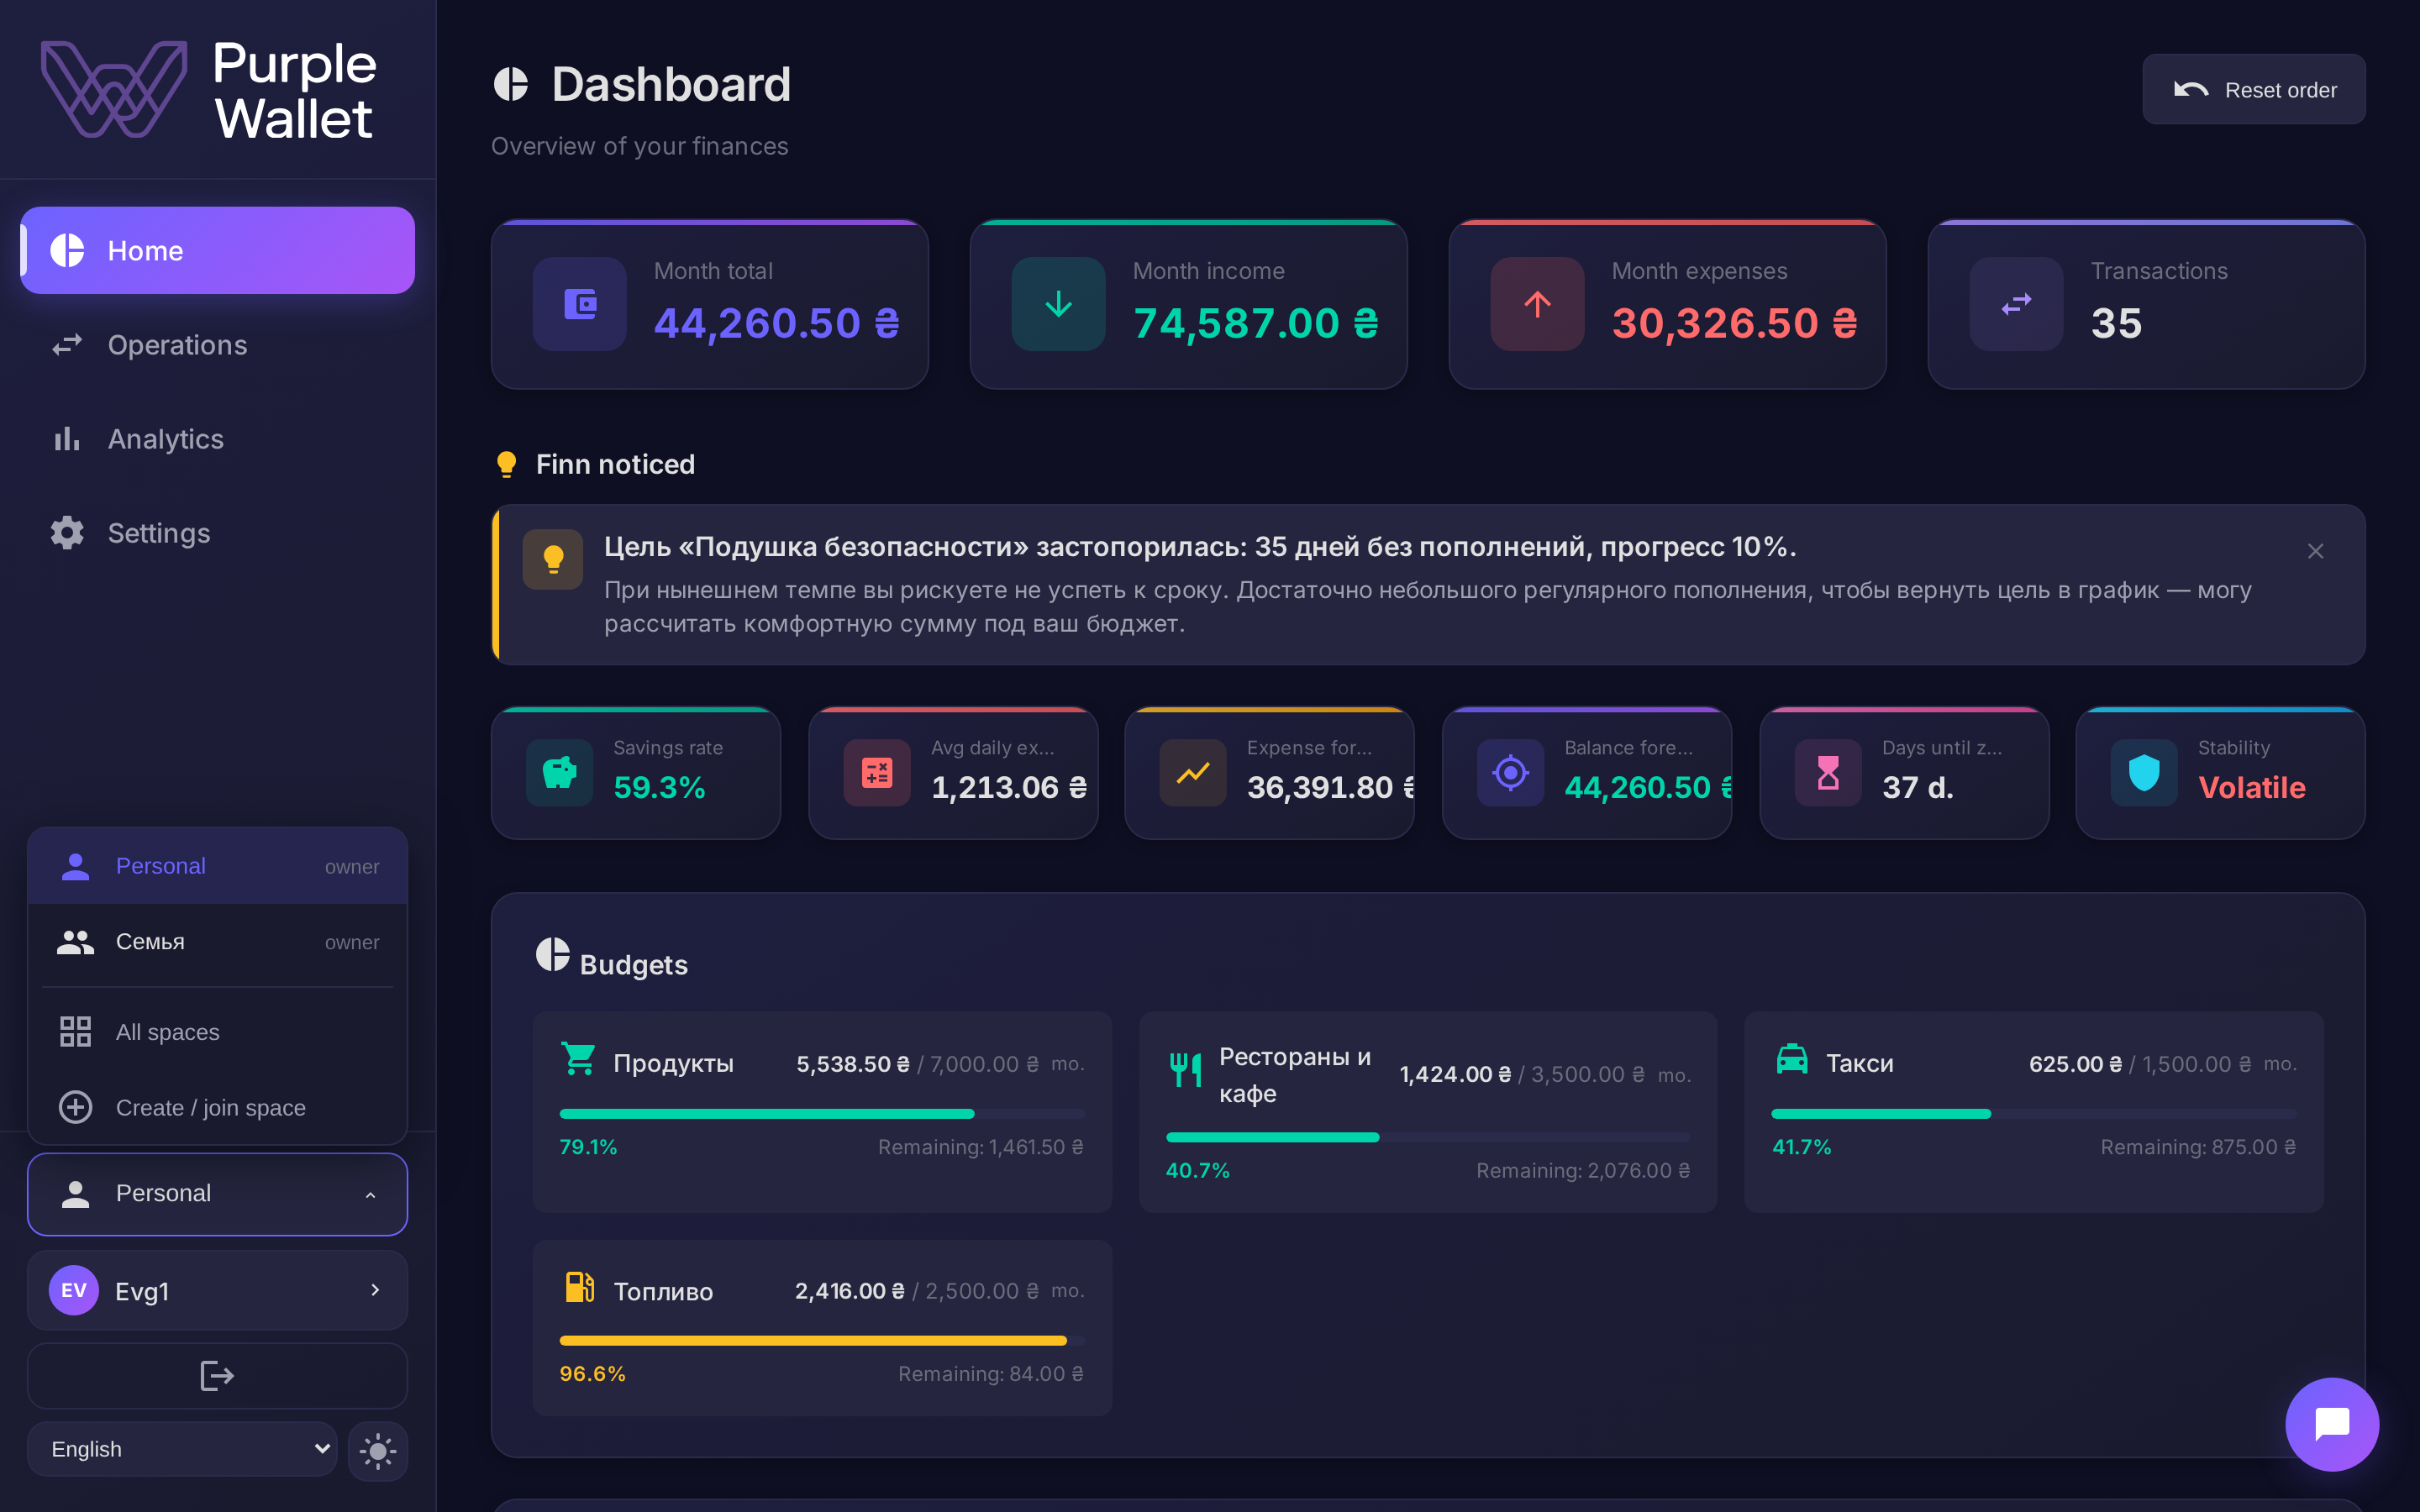Click the log out icon button
Screen dimensions: 2420x1512
pyautogui.click(x=217, y=1376)
